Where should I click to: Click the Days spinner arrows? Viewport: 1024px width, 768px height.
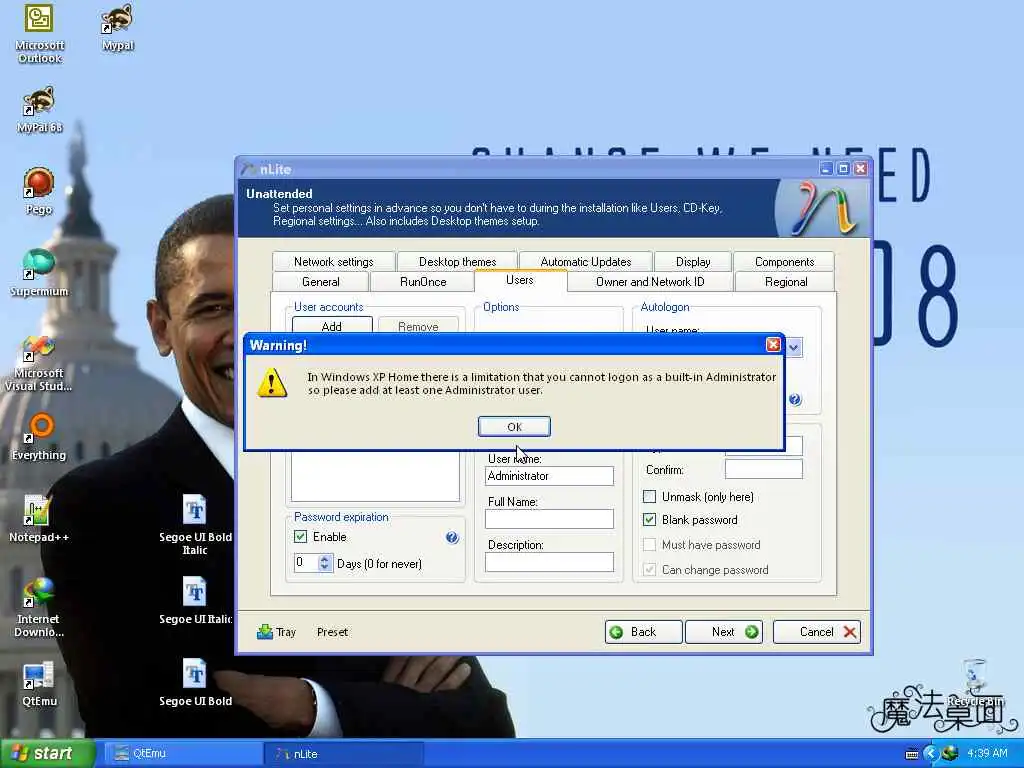coord(325,563)
